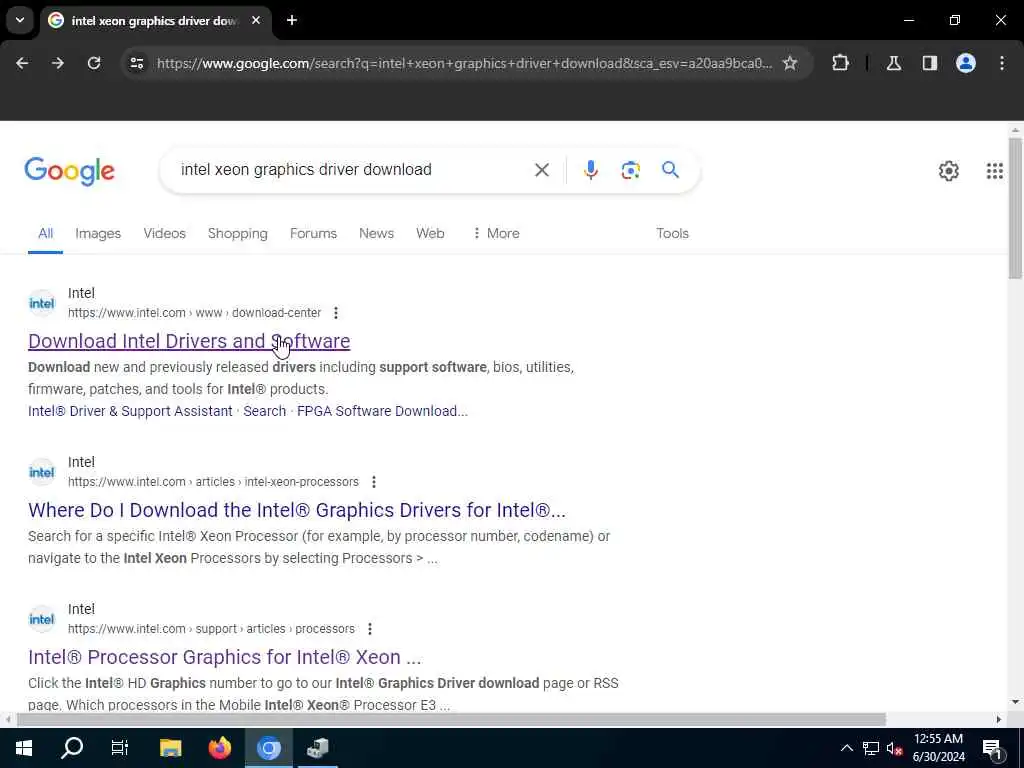Screen dimensions: 1024x768
Task: Open more options for intel-xeon-processors result
Action: pos(374,482)
